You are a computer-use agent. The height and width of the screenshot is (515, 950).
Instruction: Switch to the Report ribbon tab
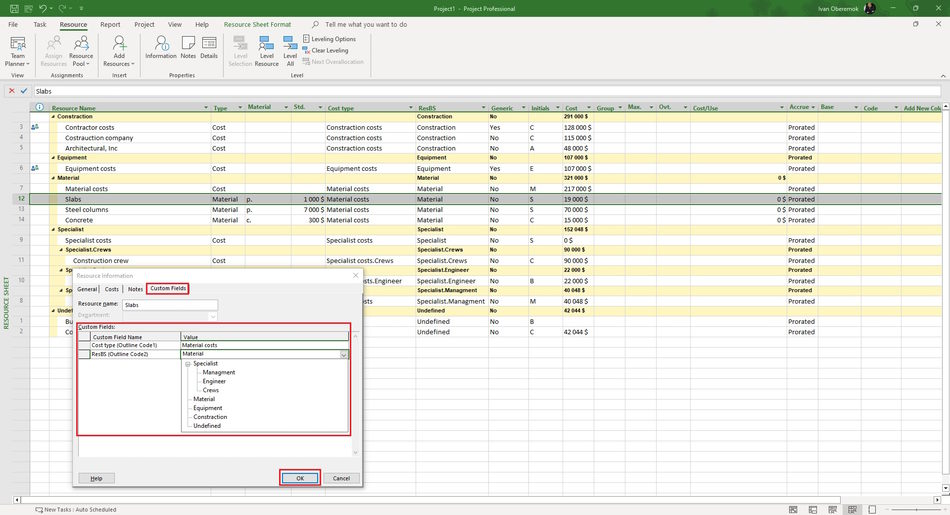pos(110,24)
